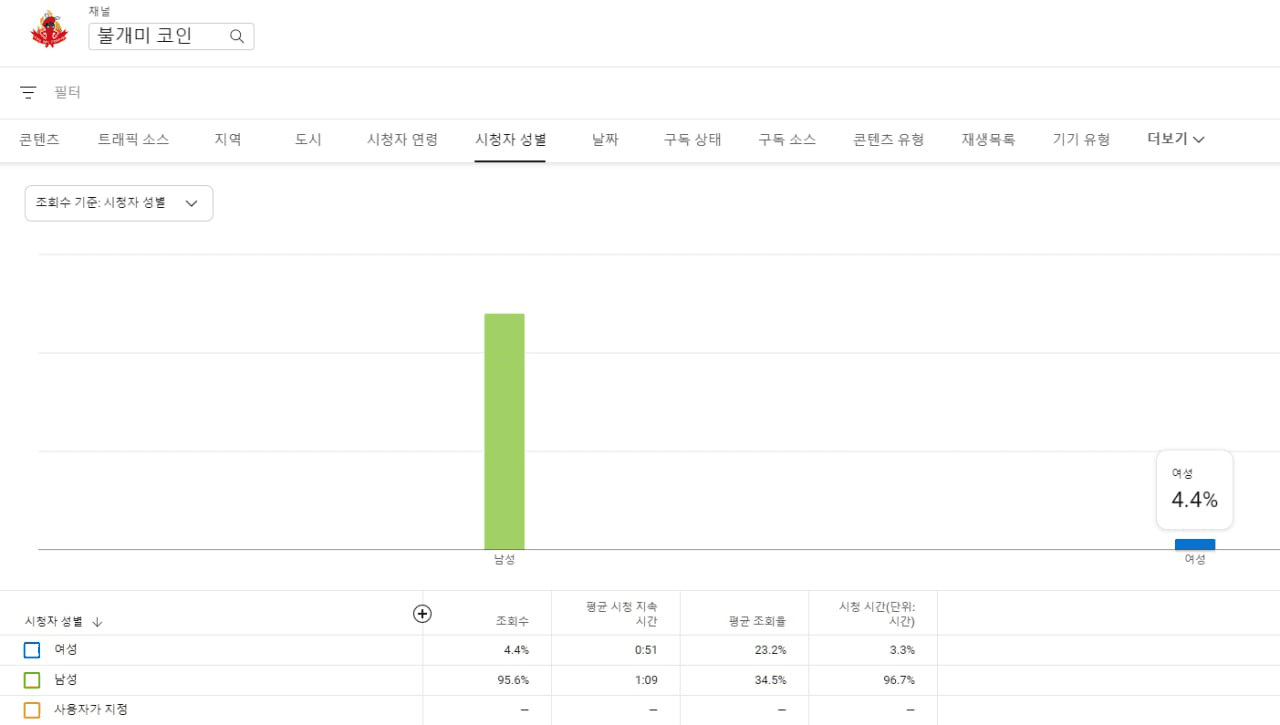
Task: Open the 조회수 기준: 시청자 성별 dropdown
Action: [x=119, y=203]
